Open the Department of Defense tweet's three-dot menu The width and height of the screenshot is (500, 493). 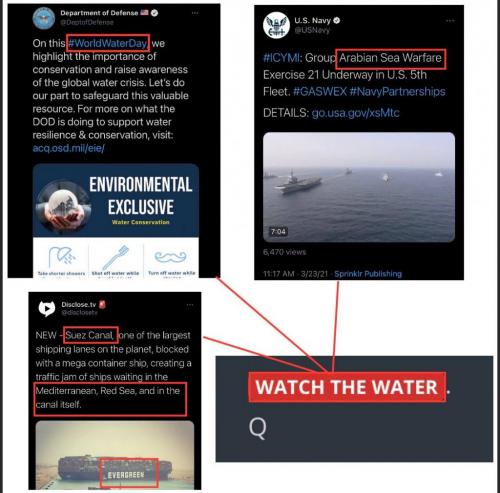coord(195,13)
